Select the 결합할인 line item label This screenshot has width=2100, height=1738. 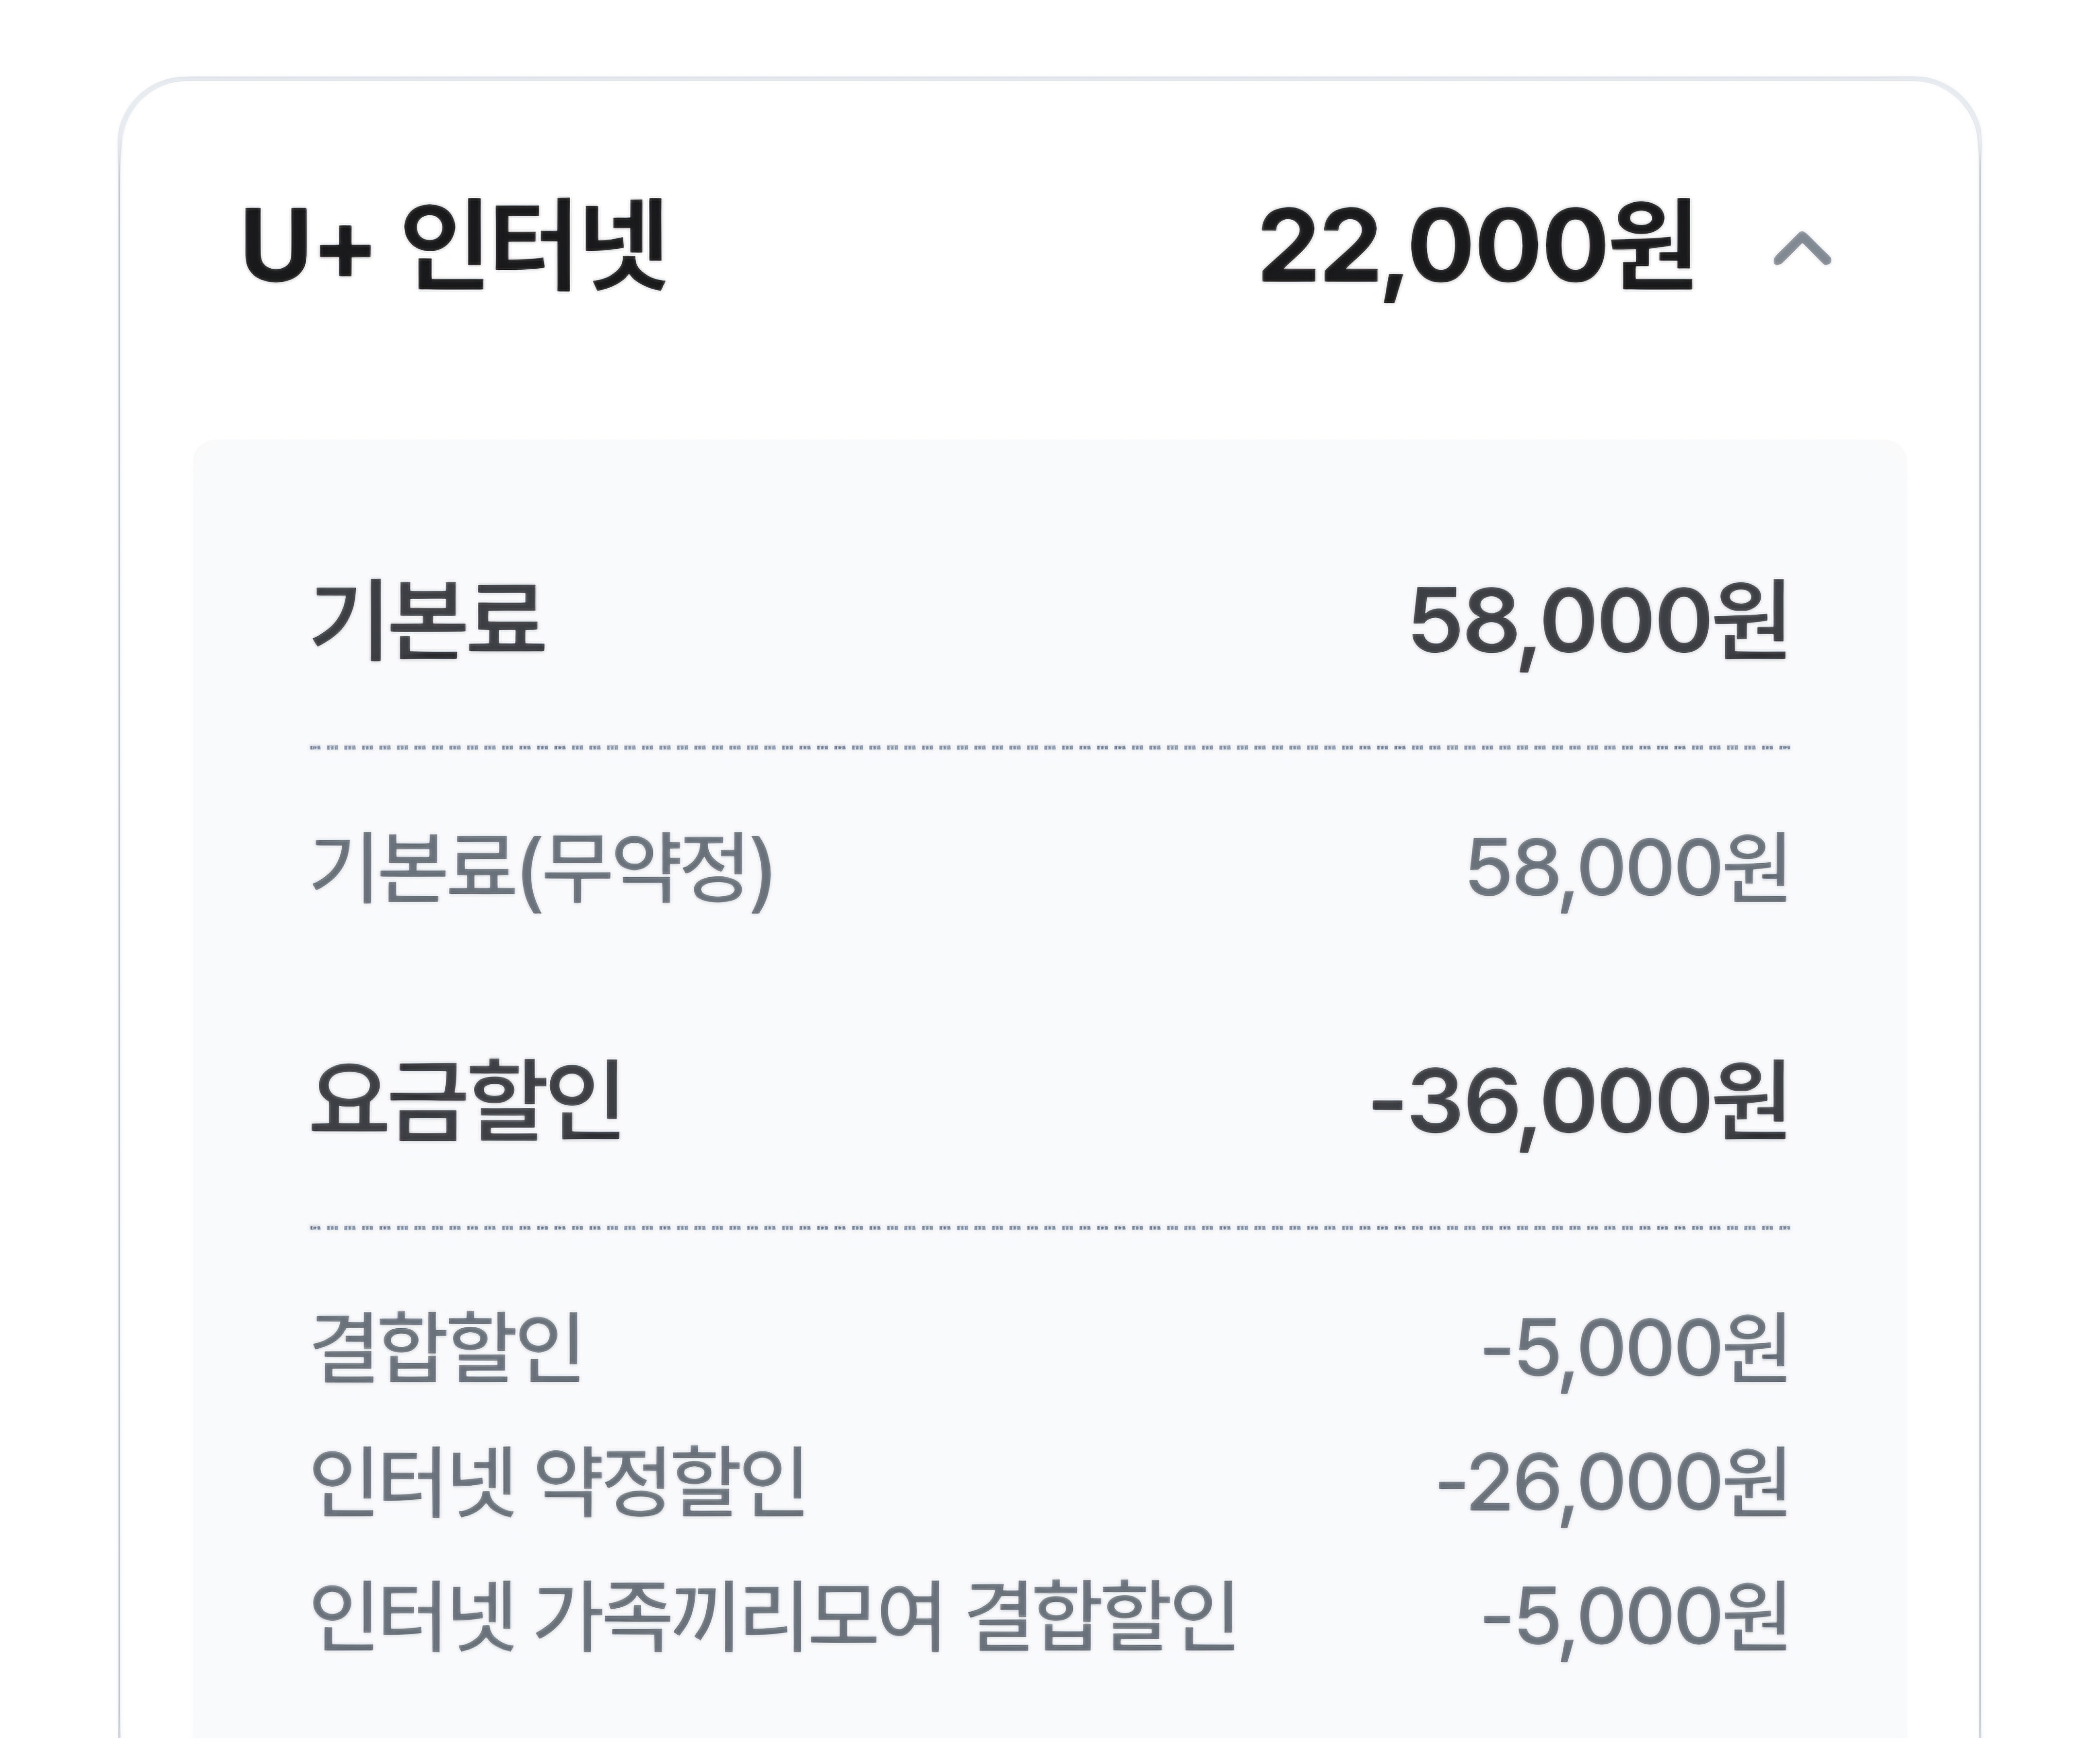[x=446, y=1347]
